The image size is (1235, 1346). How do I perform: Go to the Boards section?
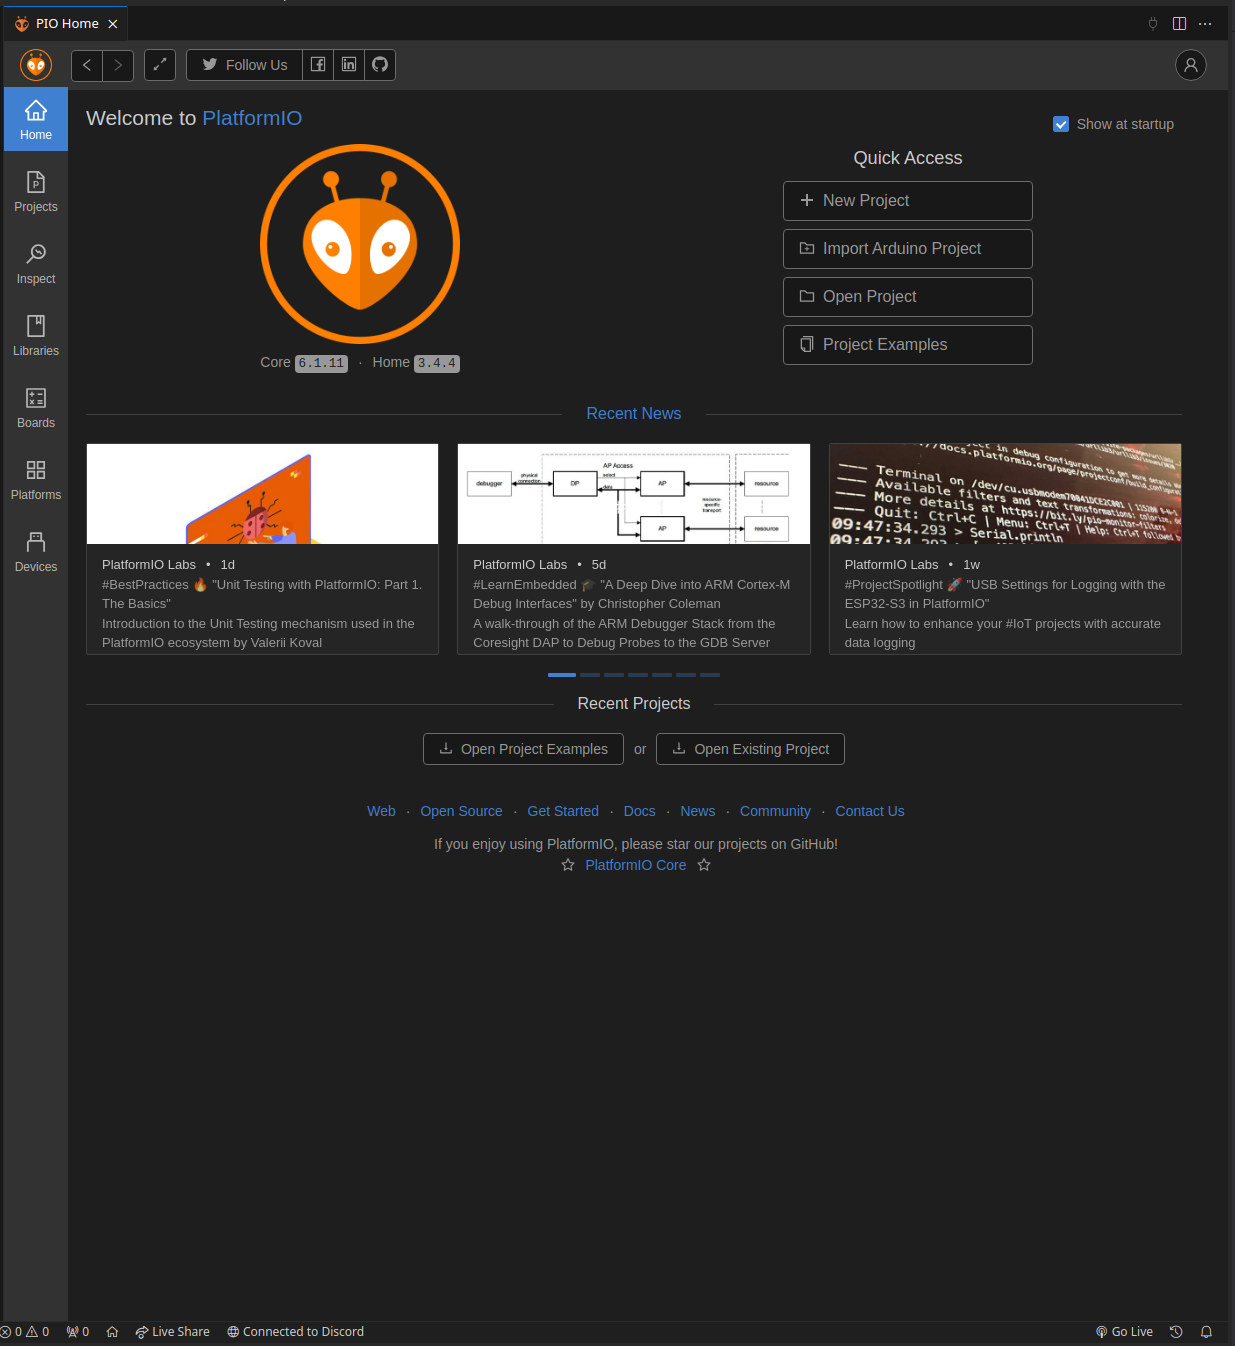tap(36, 408)
